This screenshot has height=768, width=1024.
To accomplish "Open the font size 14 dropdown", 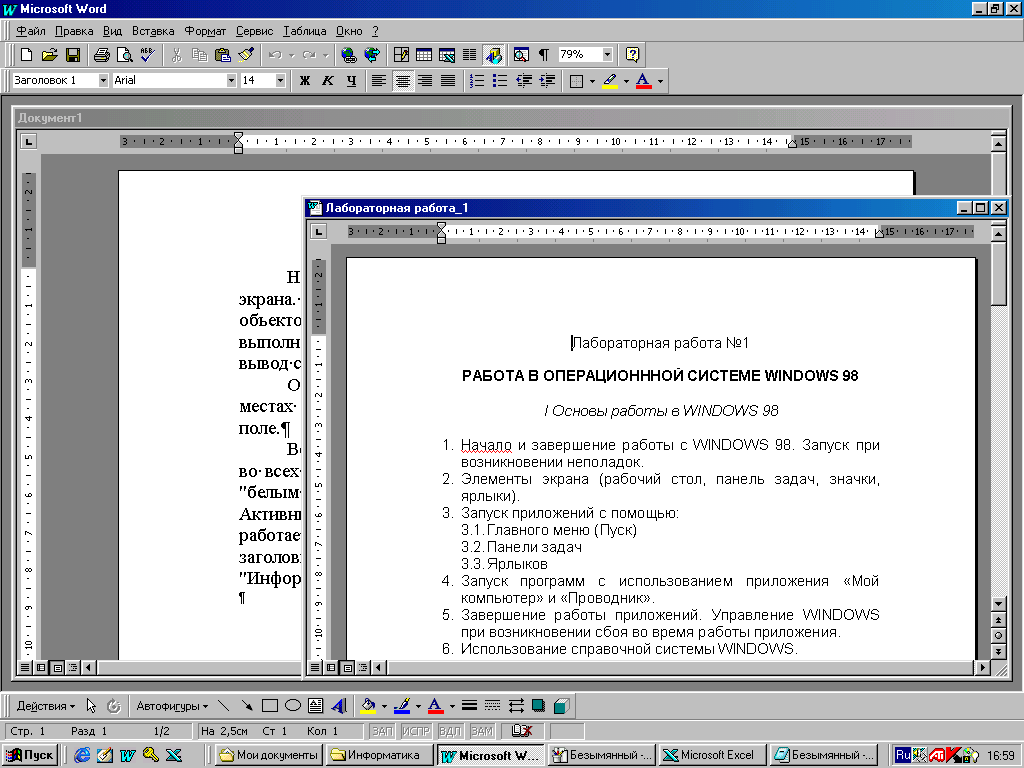I will point(280,80).
